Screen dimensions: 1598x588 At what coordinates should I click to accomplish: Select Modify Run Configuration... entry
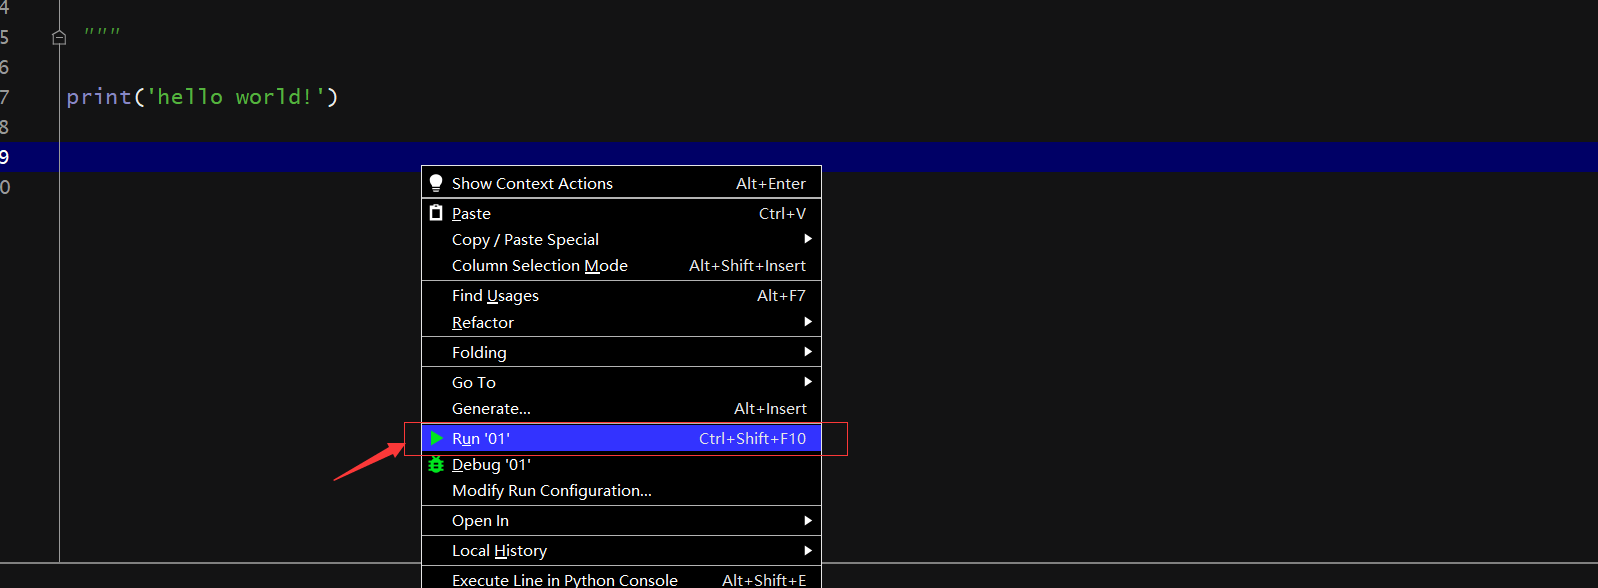coord(621,490)
